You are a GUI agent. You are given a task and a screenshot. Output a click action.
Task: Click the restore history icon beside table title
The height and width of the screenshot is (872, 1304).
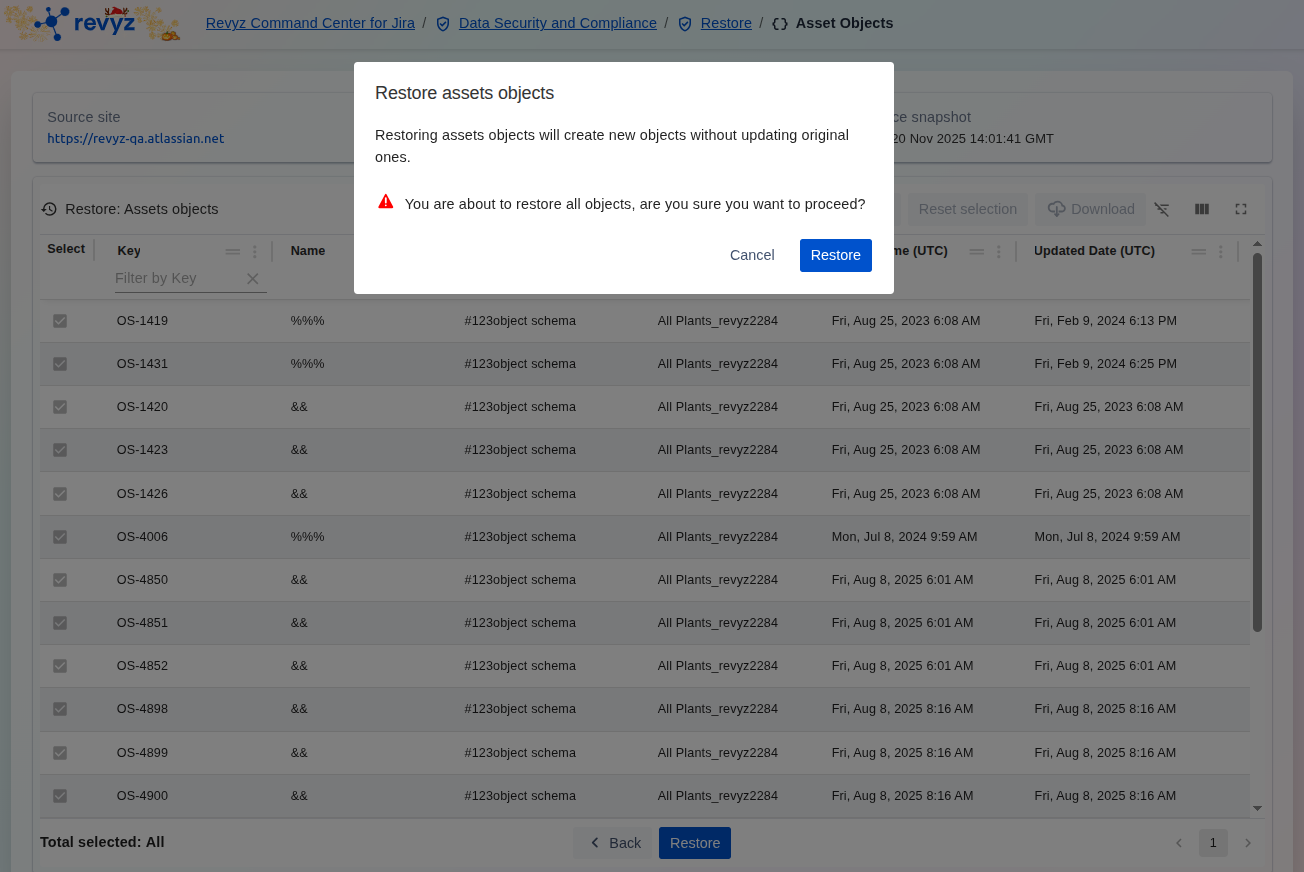point(49,209)
